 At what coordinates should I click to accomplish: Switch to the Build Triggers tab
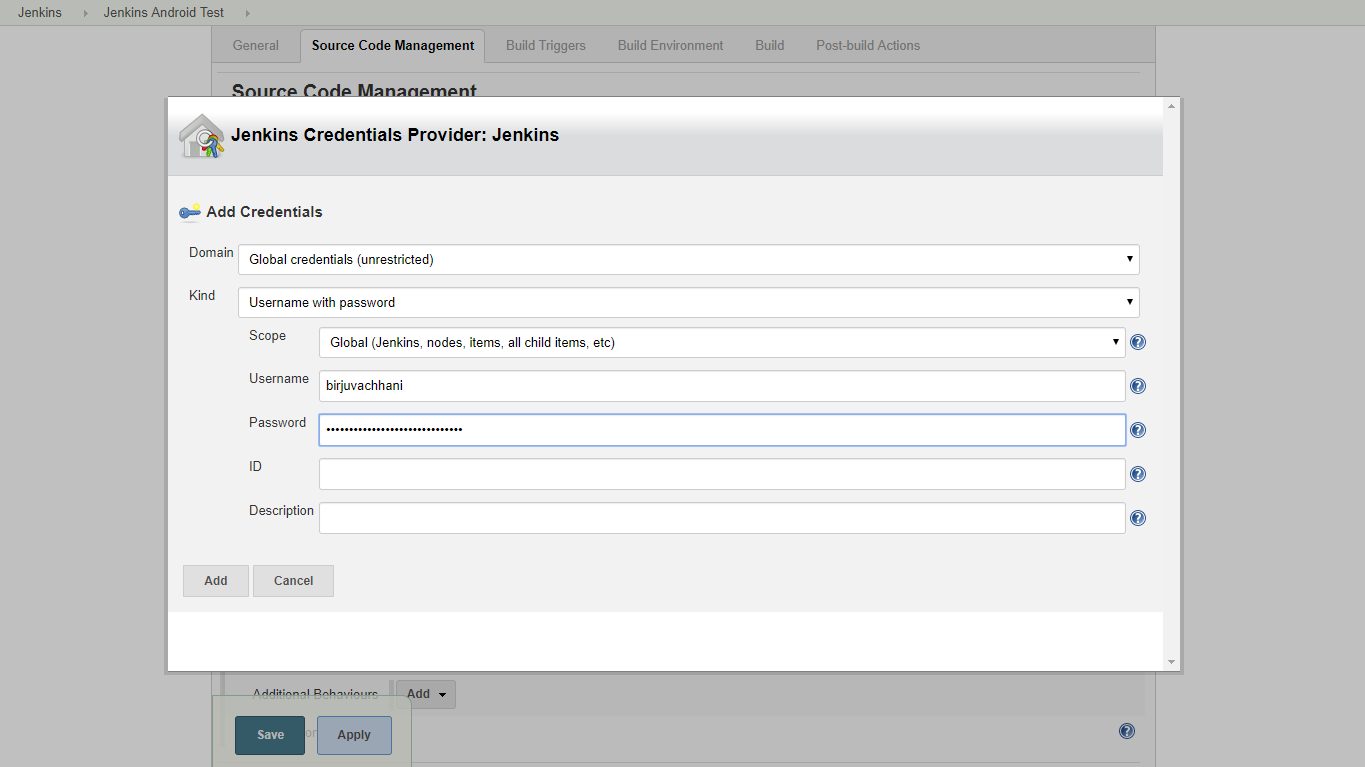point(545,45)
